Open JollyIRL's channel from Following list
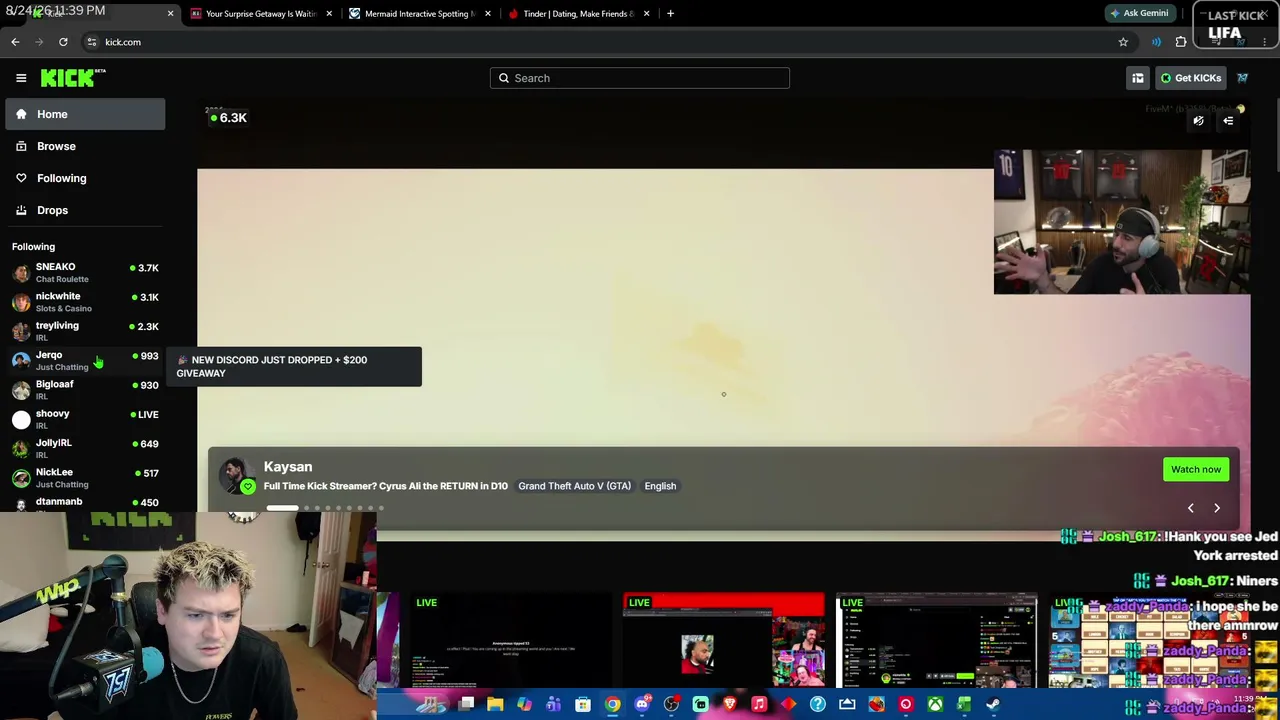This screenshot has width=1280, height=720. click(x=85, y=448)
